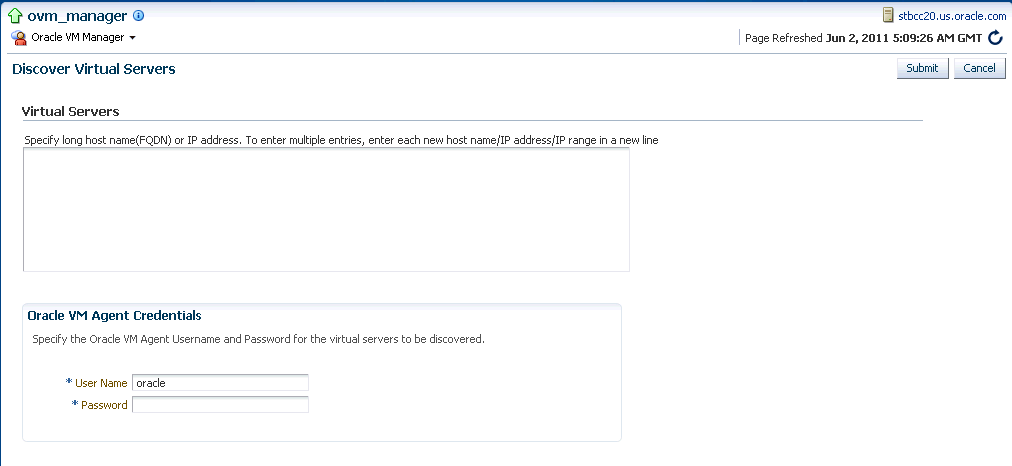Click the ovm_manager title text

77,16
